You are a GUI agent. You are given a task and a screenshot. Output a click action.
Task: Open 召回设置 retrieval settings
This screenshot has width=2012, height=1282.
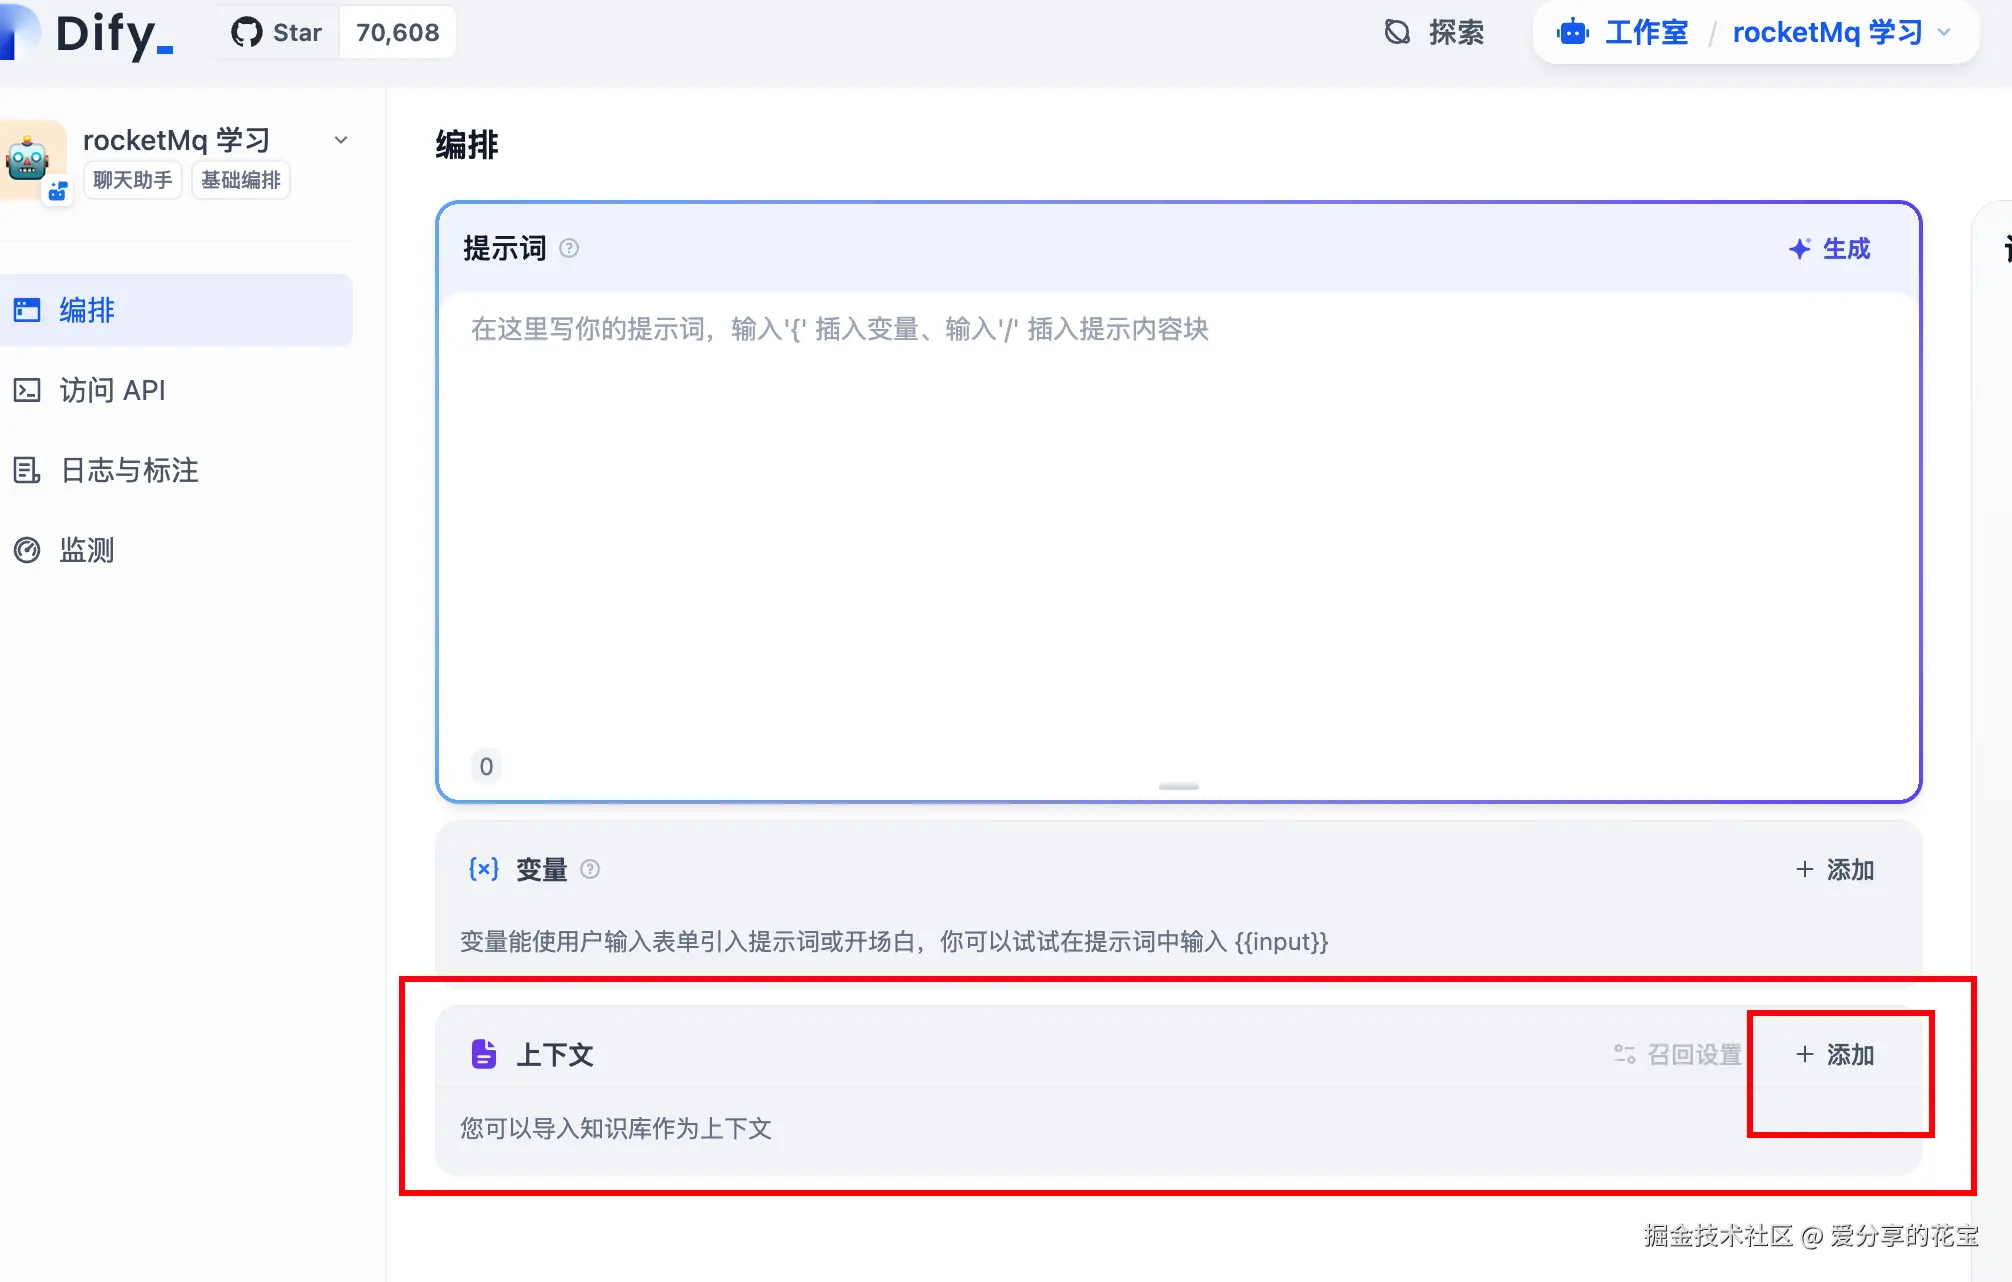[x=1679, y=1054]
